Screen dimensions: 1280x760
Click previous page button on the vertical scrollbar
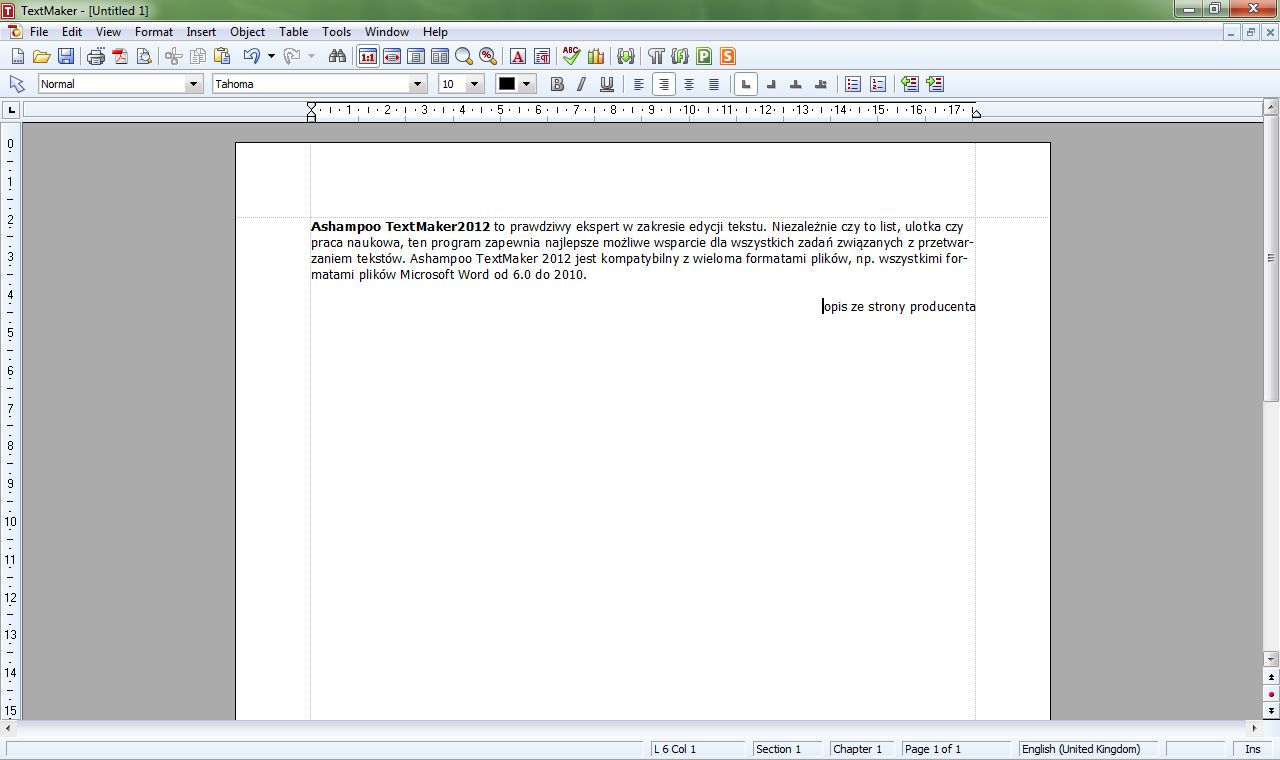[x=1271, y=677]
